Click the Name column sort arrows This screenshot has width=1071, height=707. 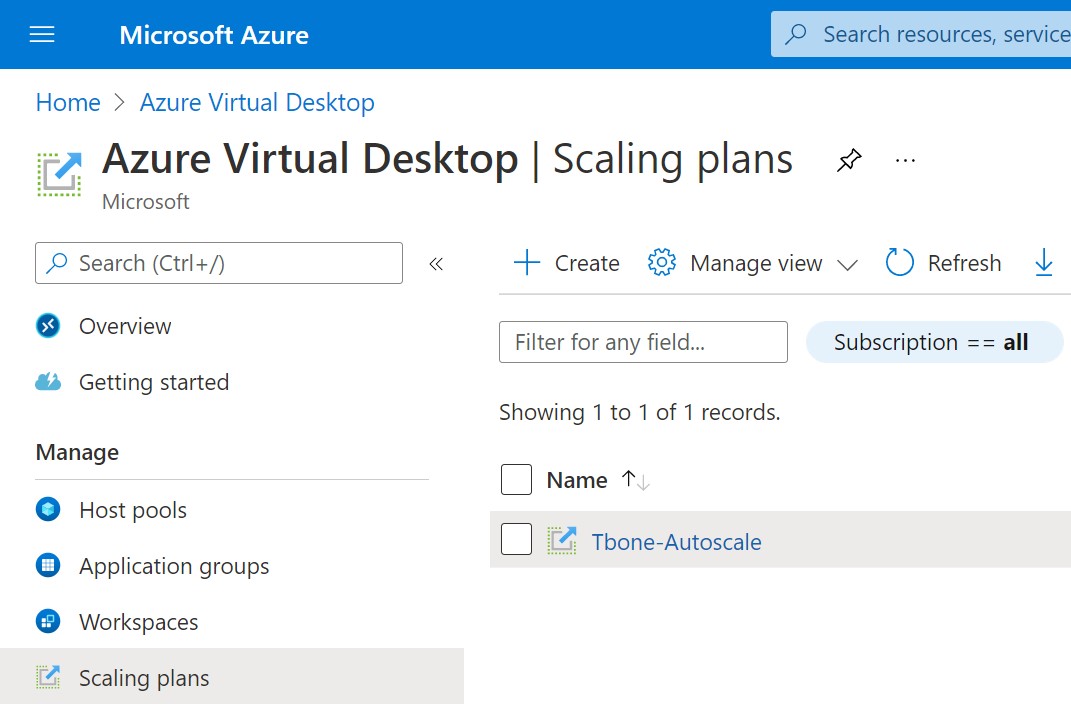tap(635, 480)
